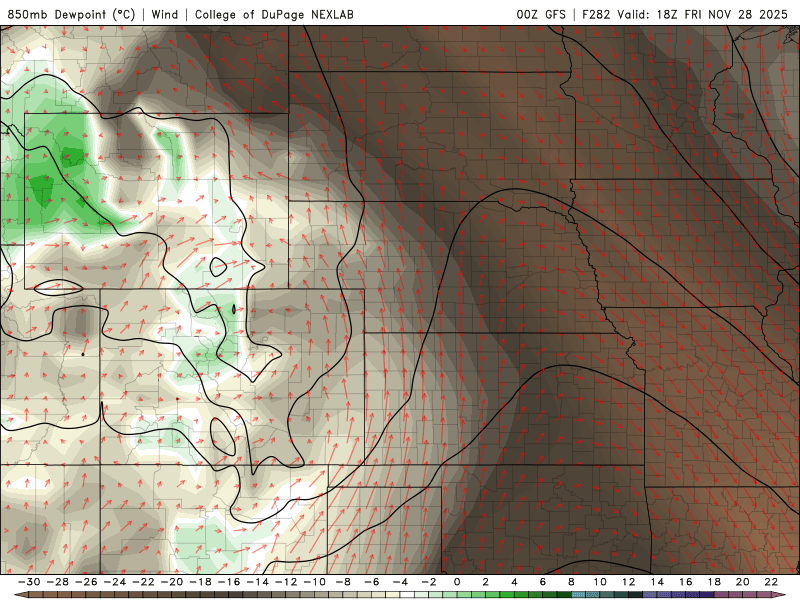Click the -30 legend value
Image resolution: width=800 pixels, height=600 pixels.
tap(29, 582)
